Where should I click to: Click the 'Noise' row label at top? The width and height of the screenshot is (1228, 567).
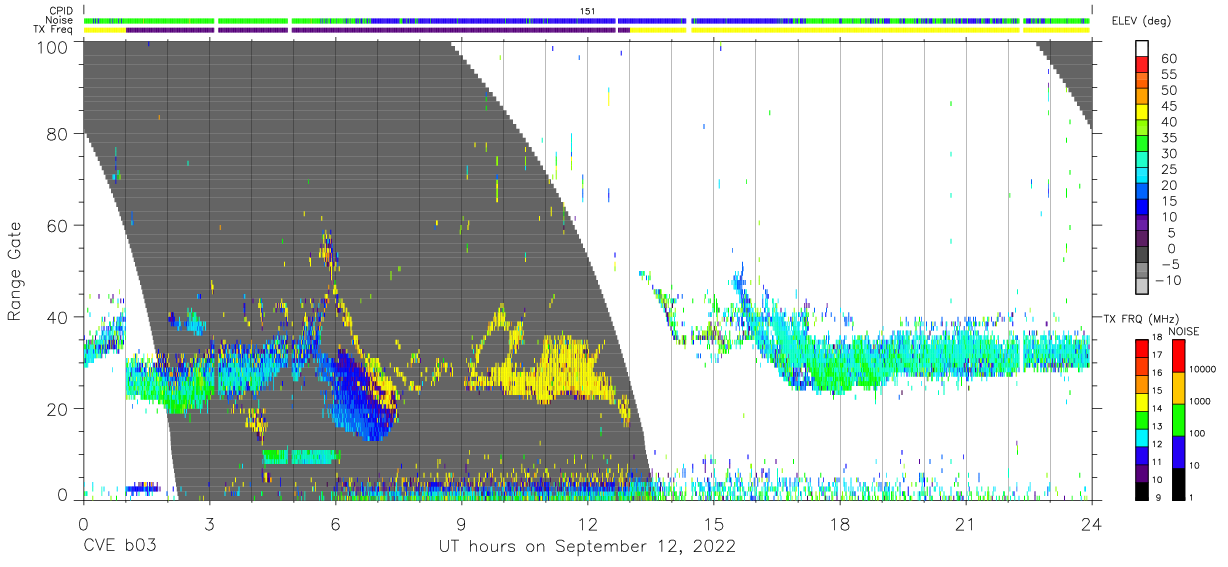59,20
